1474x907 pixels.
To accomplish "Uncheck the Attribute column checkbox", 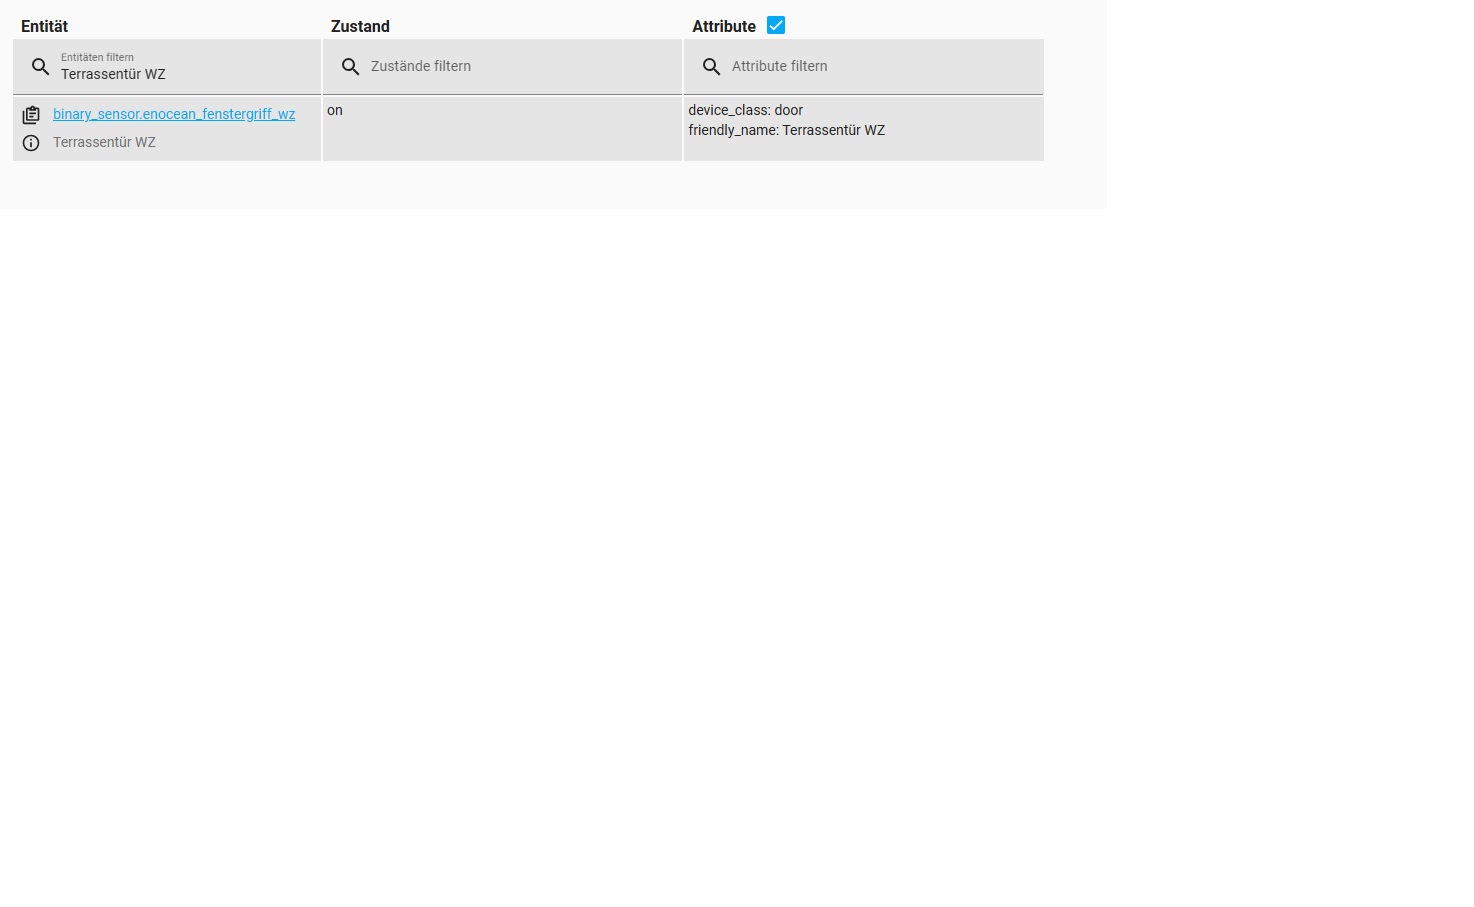I will pyautogui.click(x=776, y=26).
